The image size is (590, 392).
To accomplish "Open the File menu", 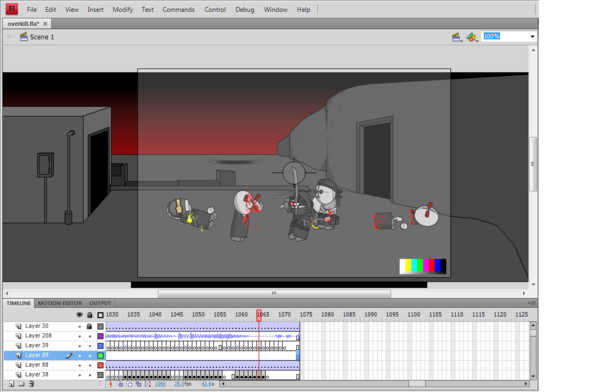I will click(x=32, y=9).
